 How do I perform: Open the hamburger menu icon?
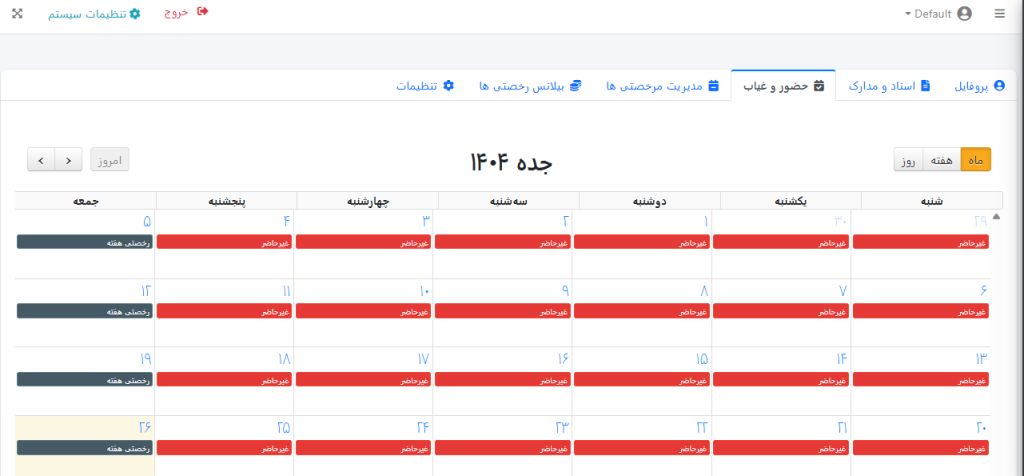tap(999, 14)
